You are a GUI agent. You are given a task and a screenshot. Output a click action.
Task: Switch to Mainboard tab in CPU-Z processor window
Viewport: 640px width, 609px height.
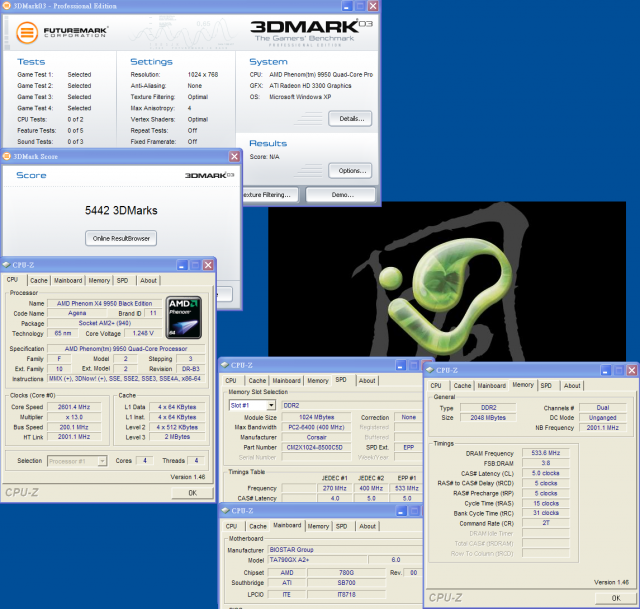click(68, 280)
